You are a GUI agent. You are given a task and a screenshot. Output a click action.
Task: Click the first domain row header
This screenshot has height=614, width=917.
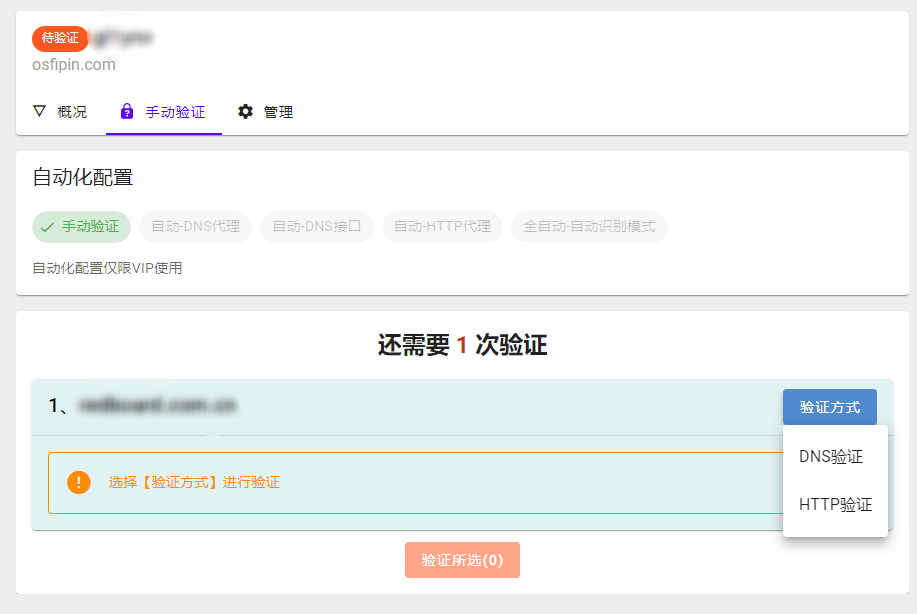(x=463, y=407)
